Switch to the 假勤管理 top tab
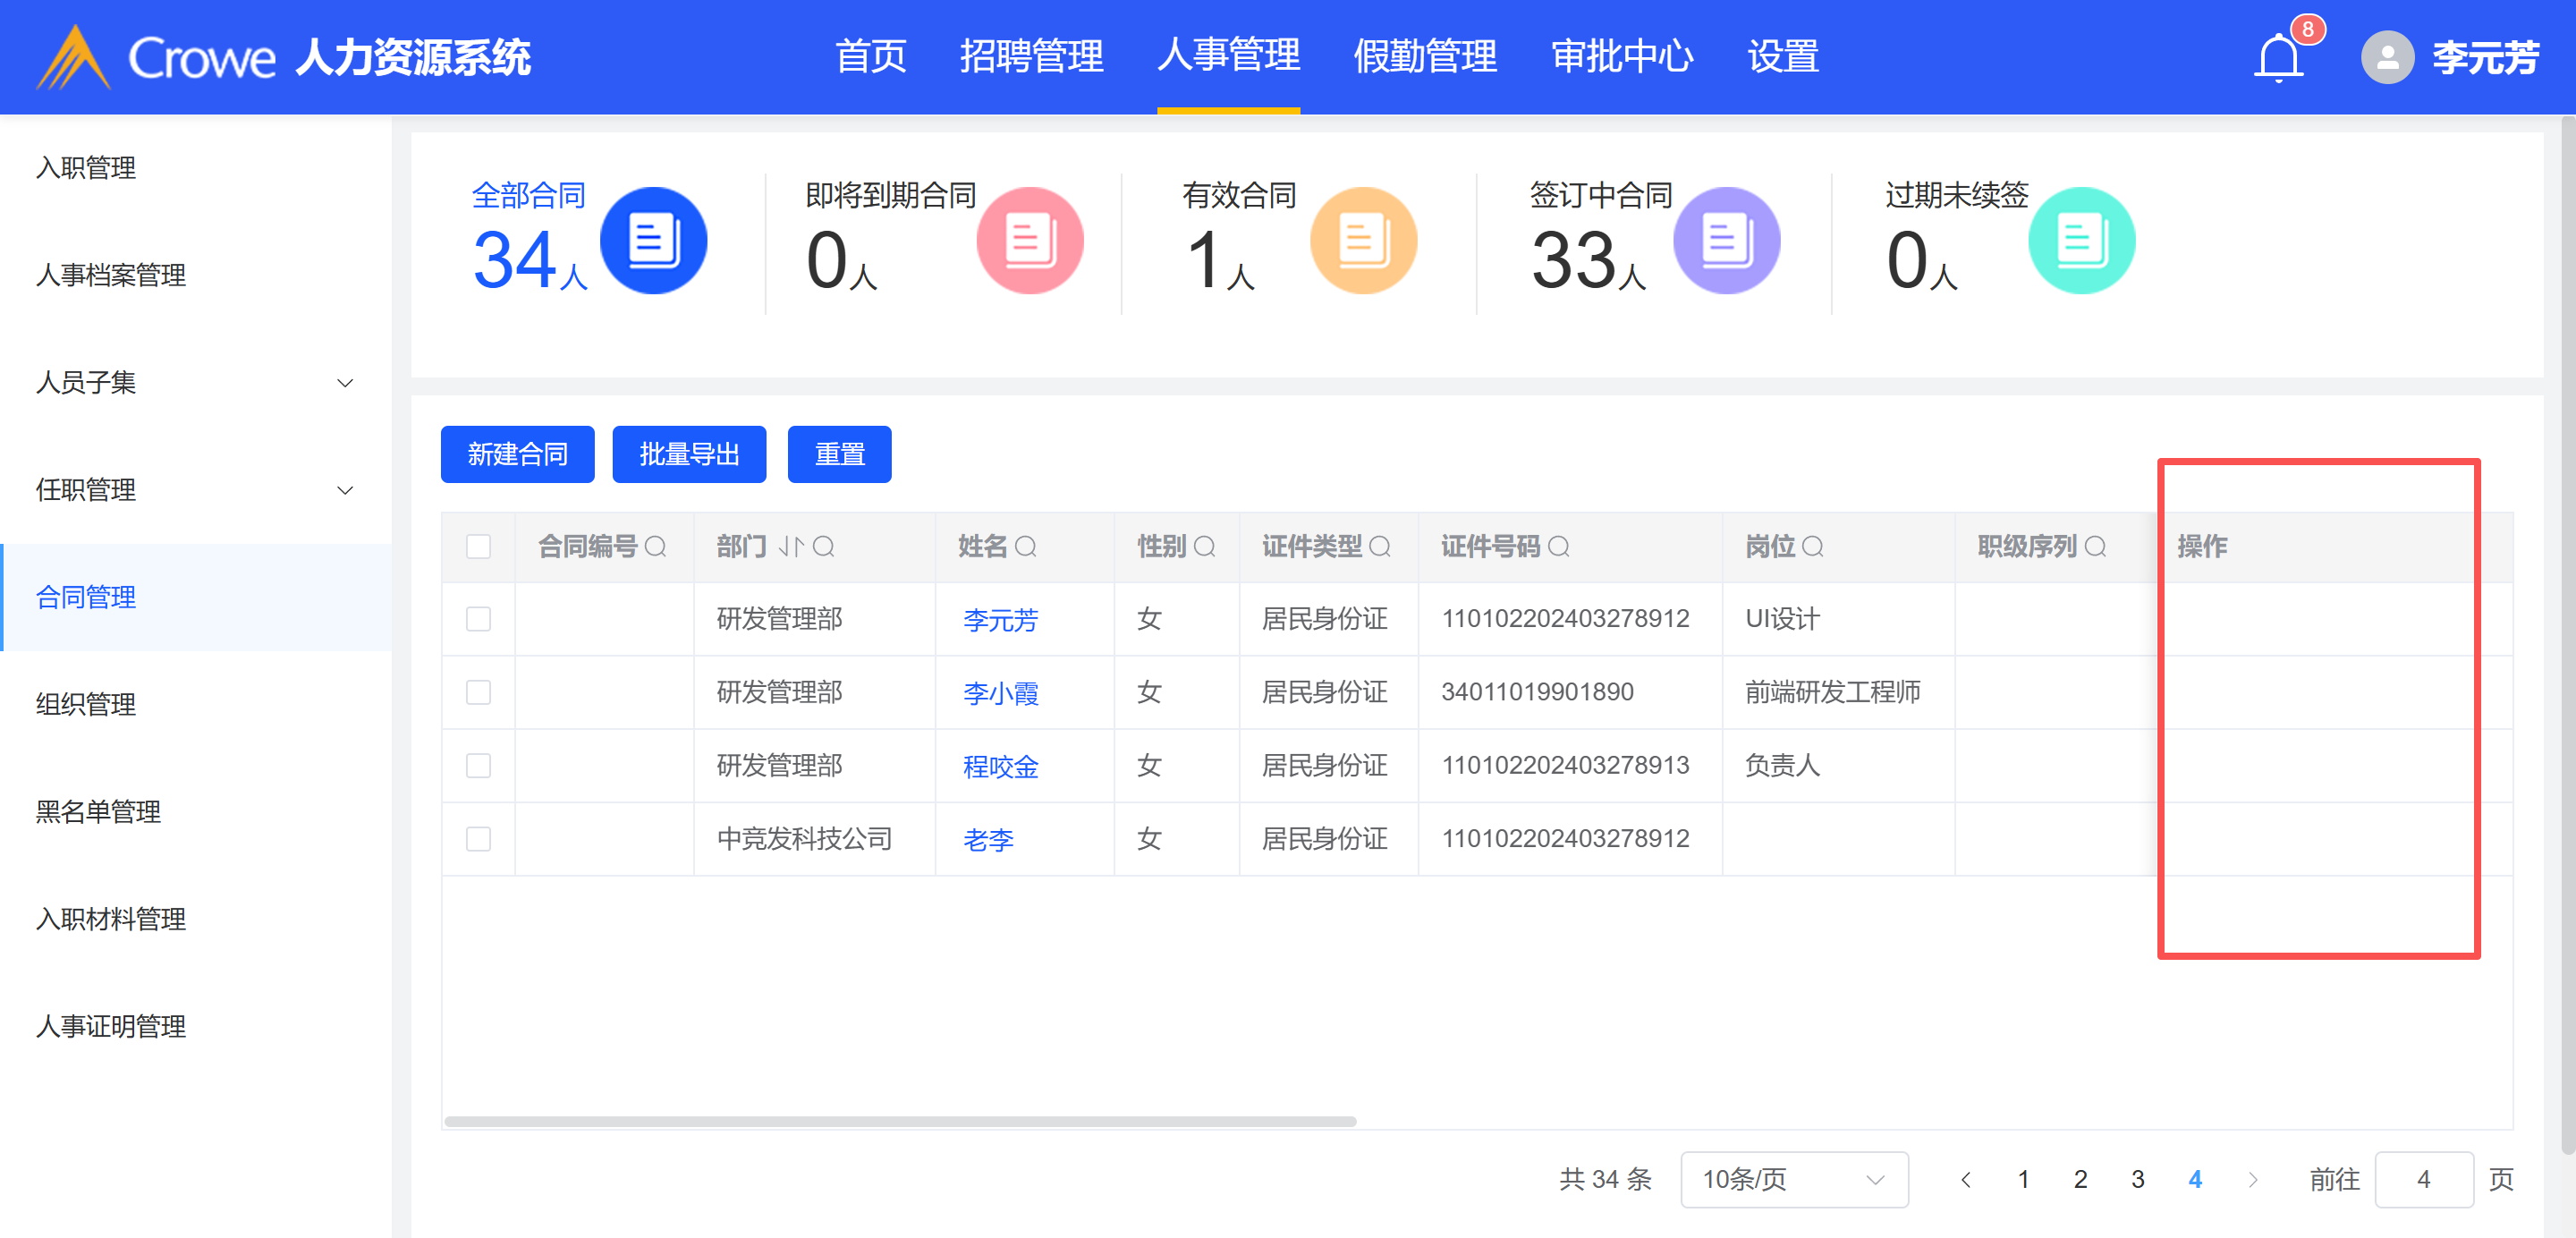 tap(1425, 56)
